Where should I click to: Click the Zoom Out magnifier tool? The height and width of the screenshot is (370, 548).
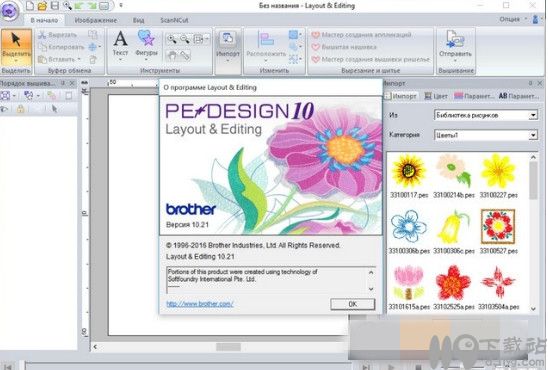pyautogui.click(x=185, y=39)
